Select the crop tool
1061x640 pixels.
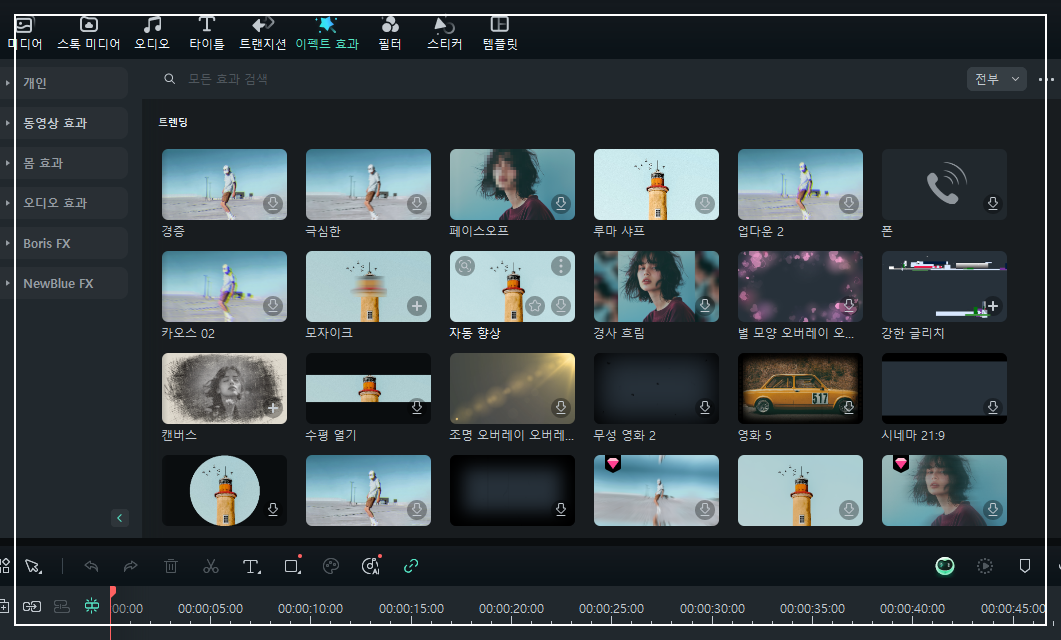[x=292, y=566]
